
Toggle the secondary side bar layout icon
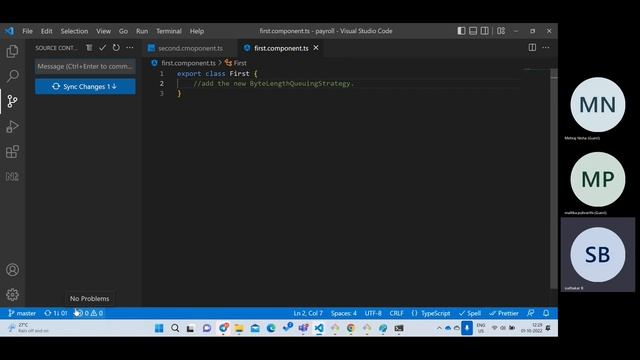pos(484,31)
